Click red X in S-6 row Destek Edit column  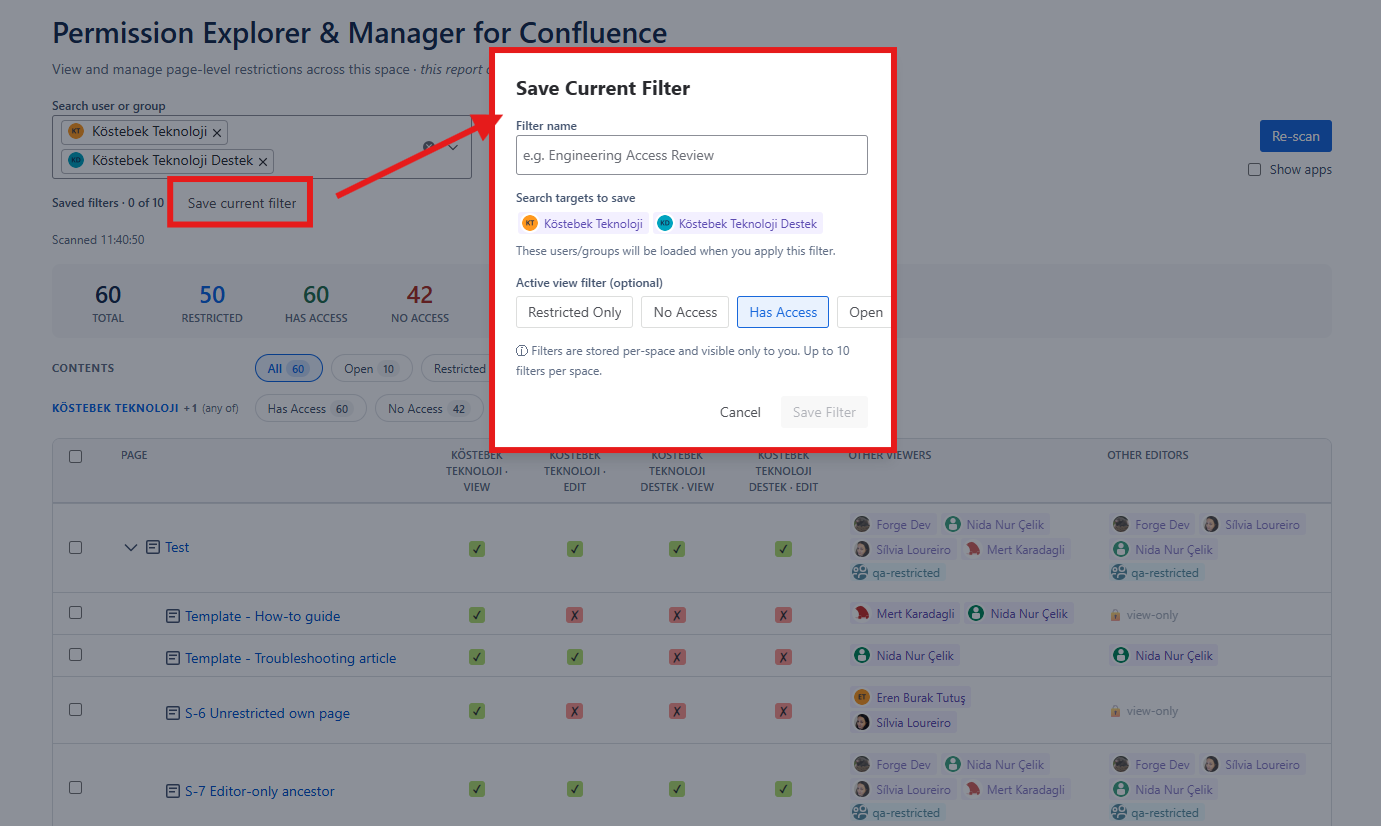pyautogui.click(x=783, y=711)
